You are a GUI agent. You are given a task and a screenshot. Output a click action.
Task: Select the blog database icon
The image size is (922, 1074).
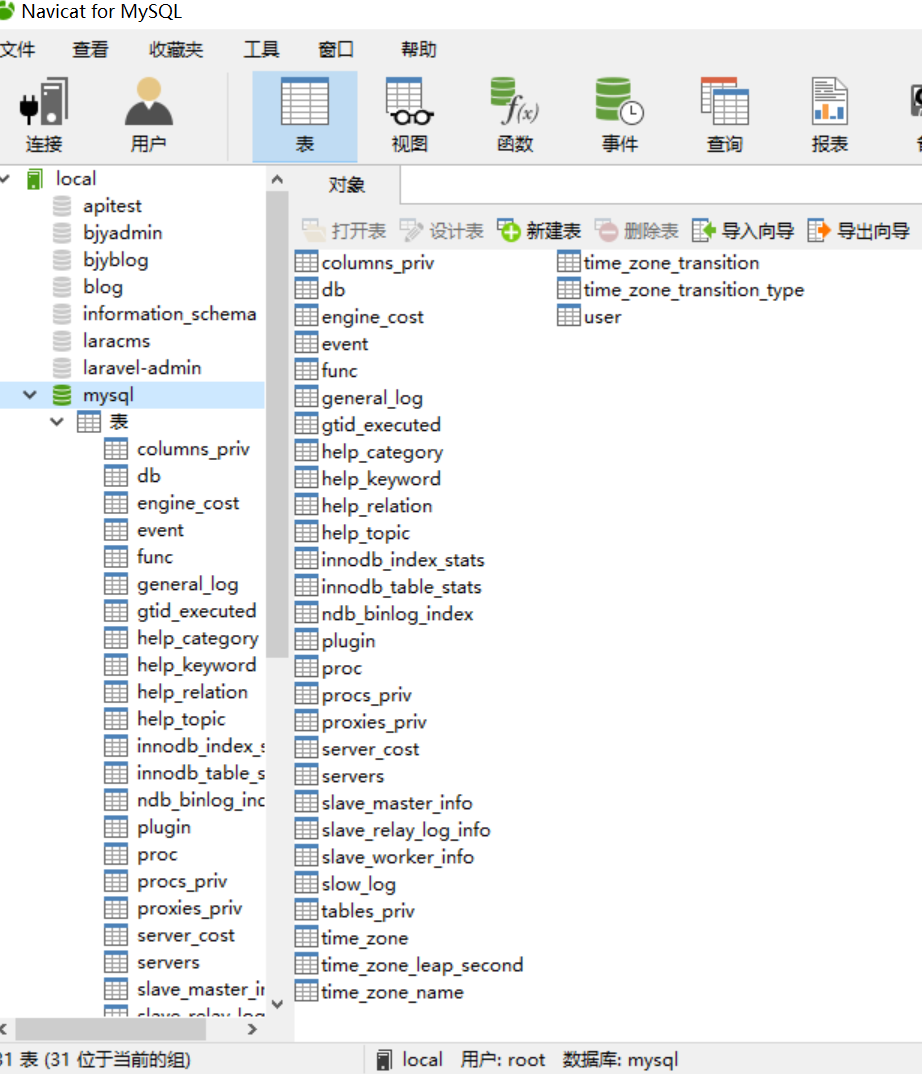point(62,287)
